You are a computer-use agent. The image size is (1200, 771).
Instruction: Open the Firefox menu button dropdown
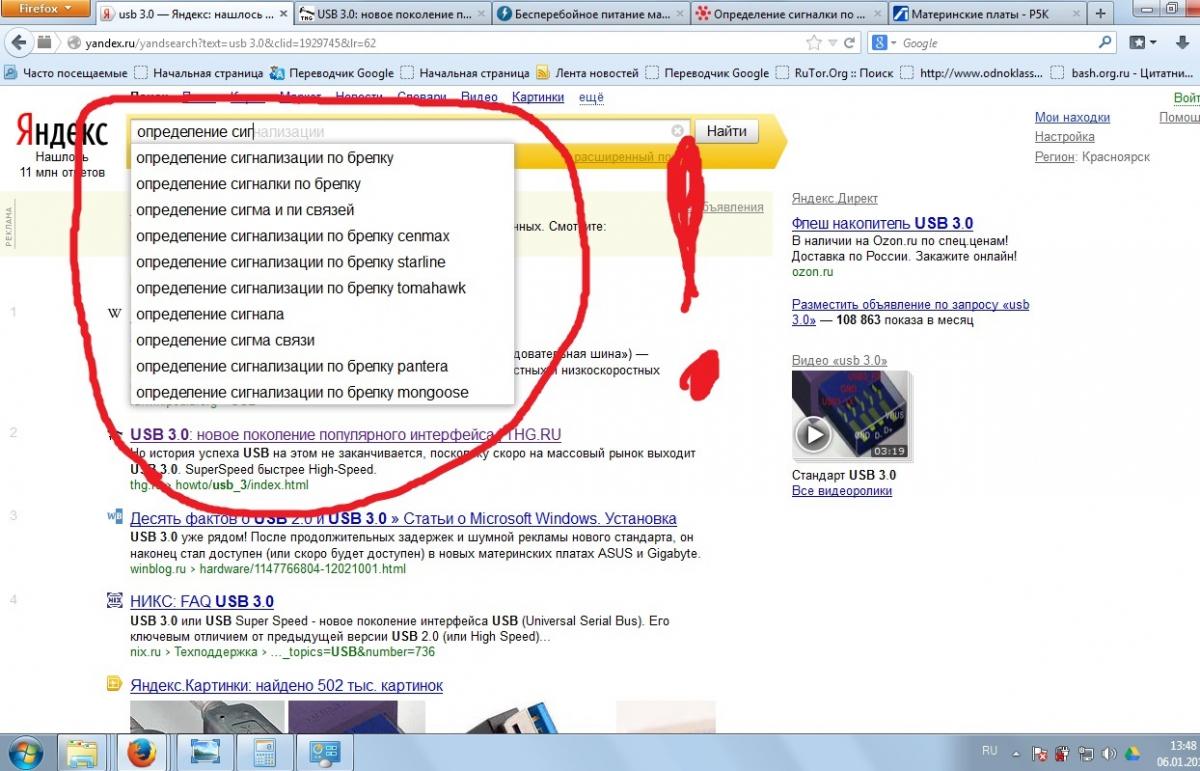pos(48,8)
